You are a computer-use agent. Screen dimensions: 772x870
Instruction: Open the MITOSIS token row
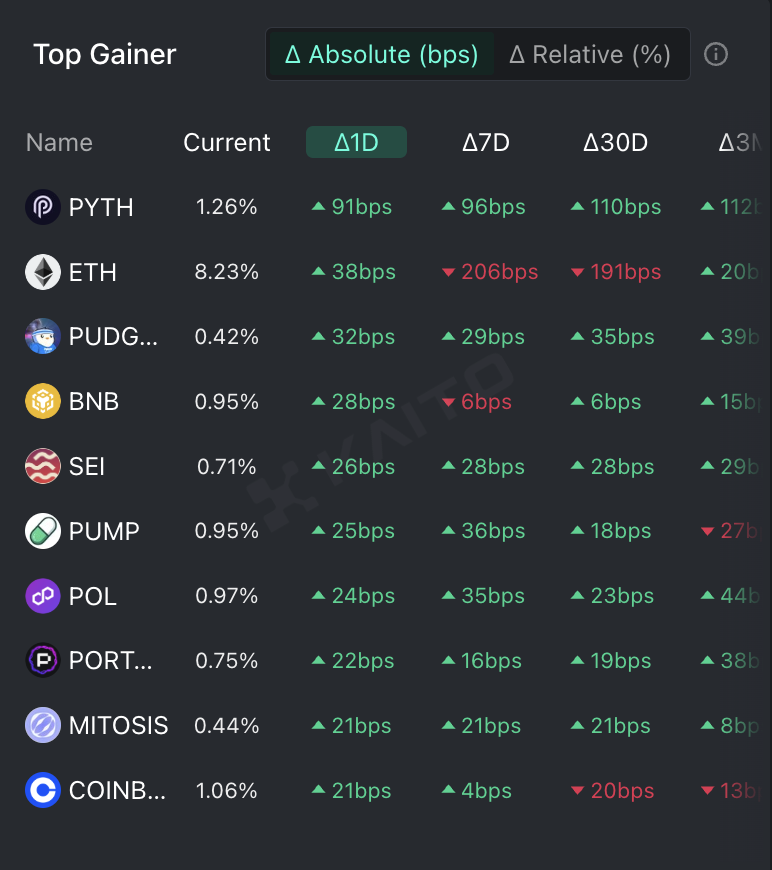118,726
